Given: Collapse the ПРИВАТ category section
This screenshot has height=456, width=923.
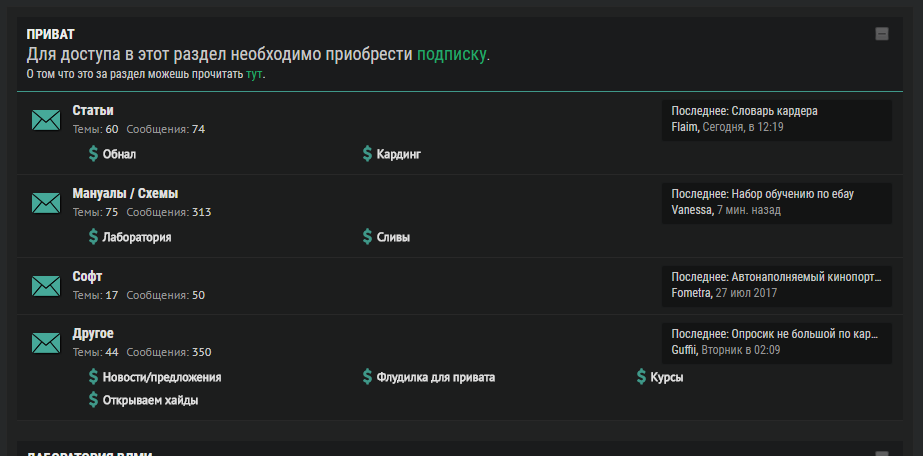Looking at the screenshot, I should tap(881, 34).
